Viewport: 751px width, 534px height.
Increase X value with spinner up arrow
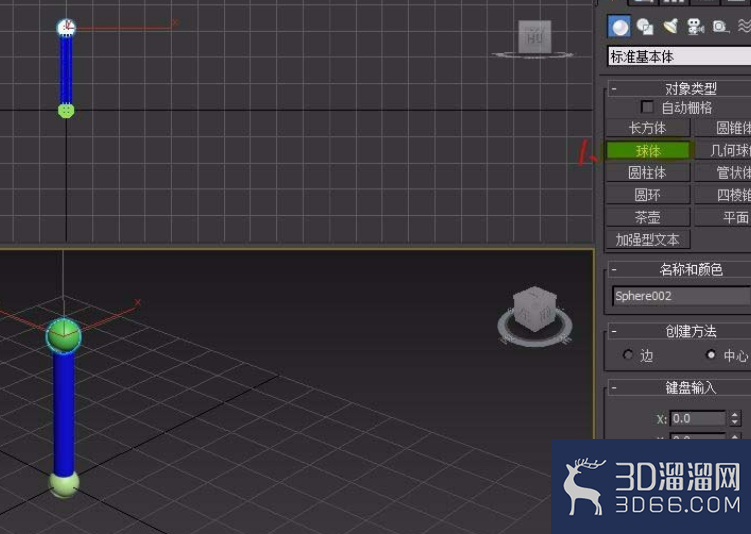pyautogui.click(x=735, y=415)
